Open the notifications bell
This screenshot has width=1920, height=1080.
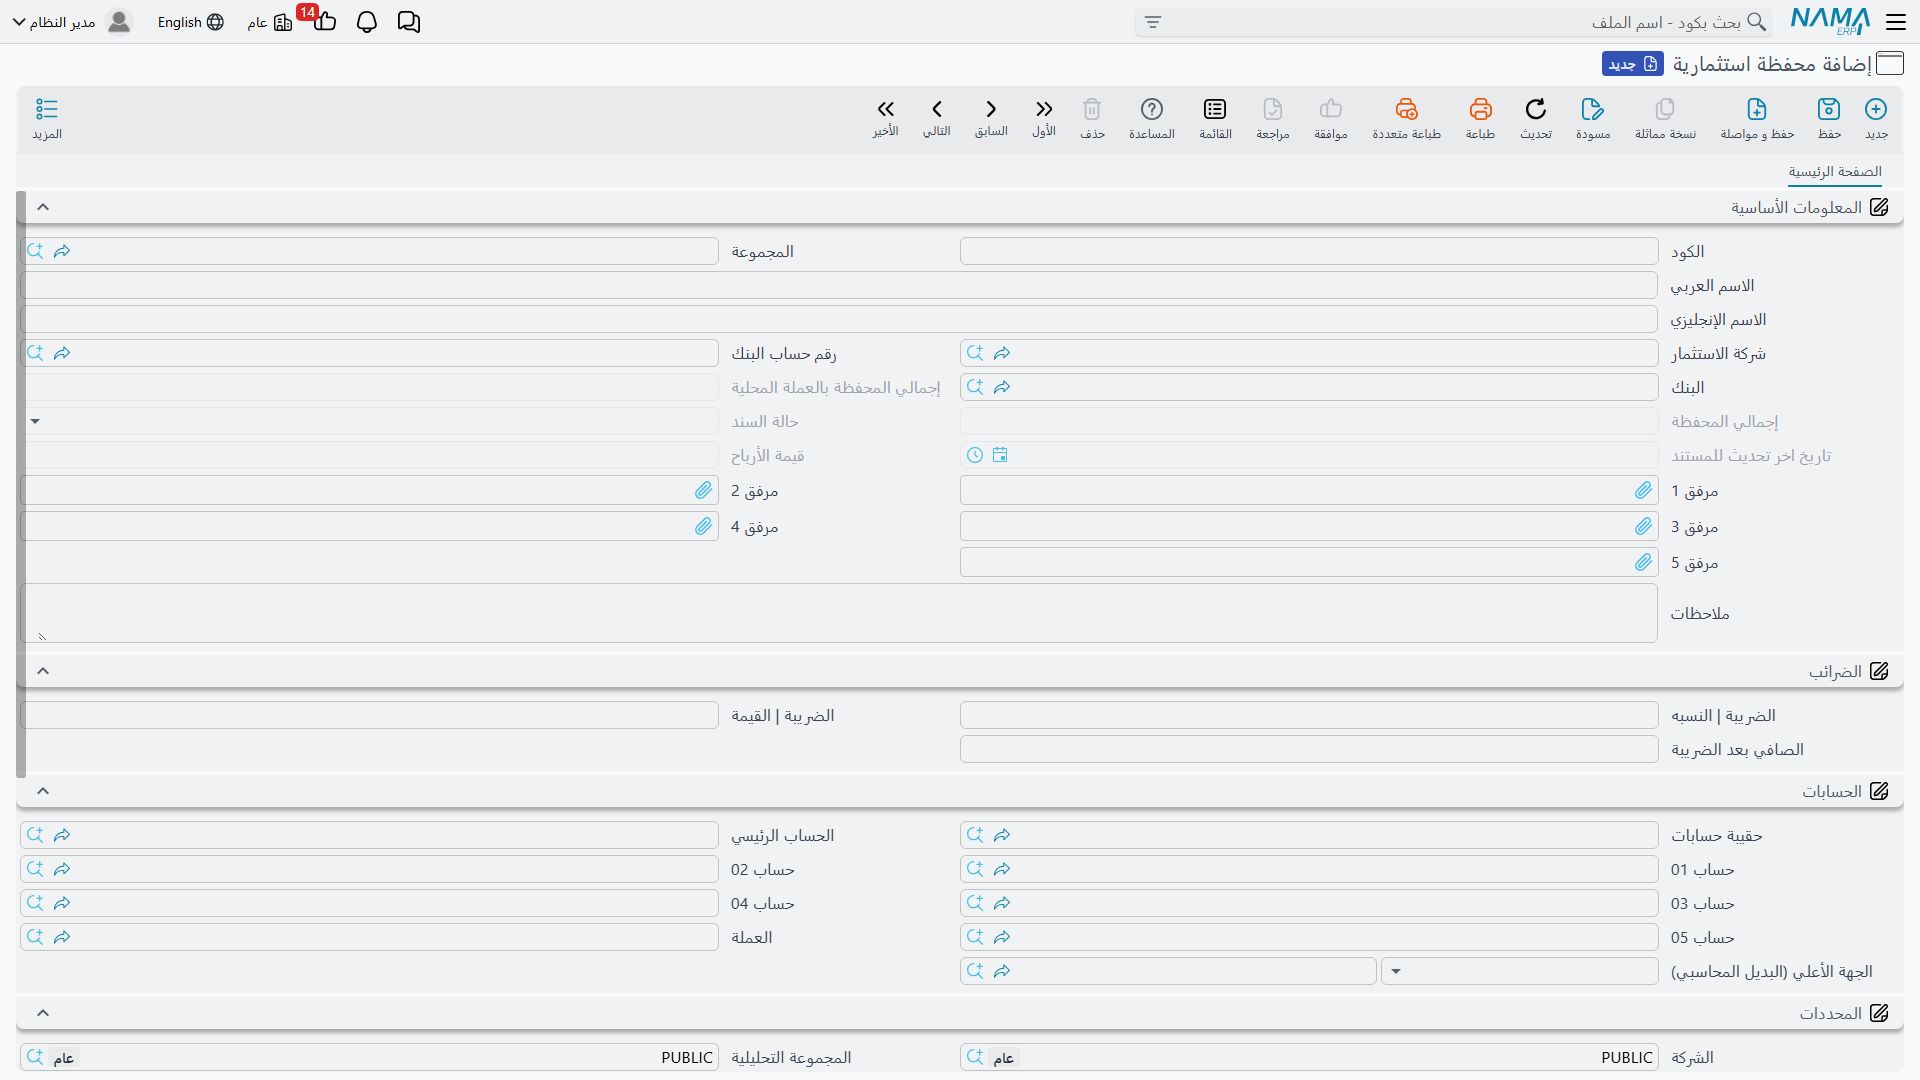[367, 22]
